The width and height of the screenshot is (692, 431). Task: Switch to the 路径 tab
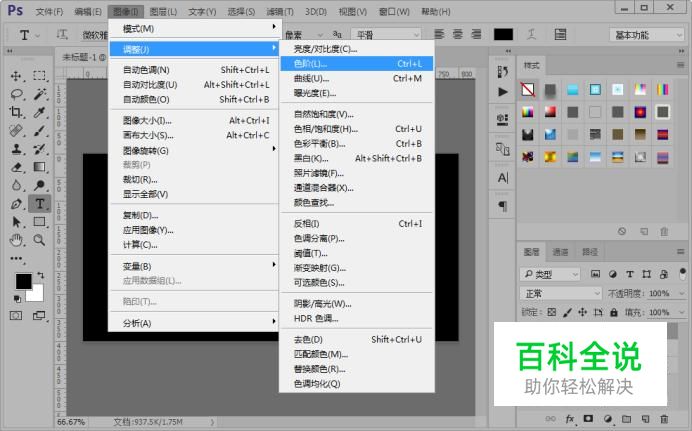pos(590,252)
